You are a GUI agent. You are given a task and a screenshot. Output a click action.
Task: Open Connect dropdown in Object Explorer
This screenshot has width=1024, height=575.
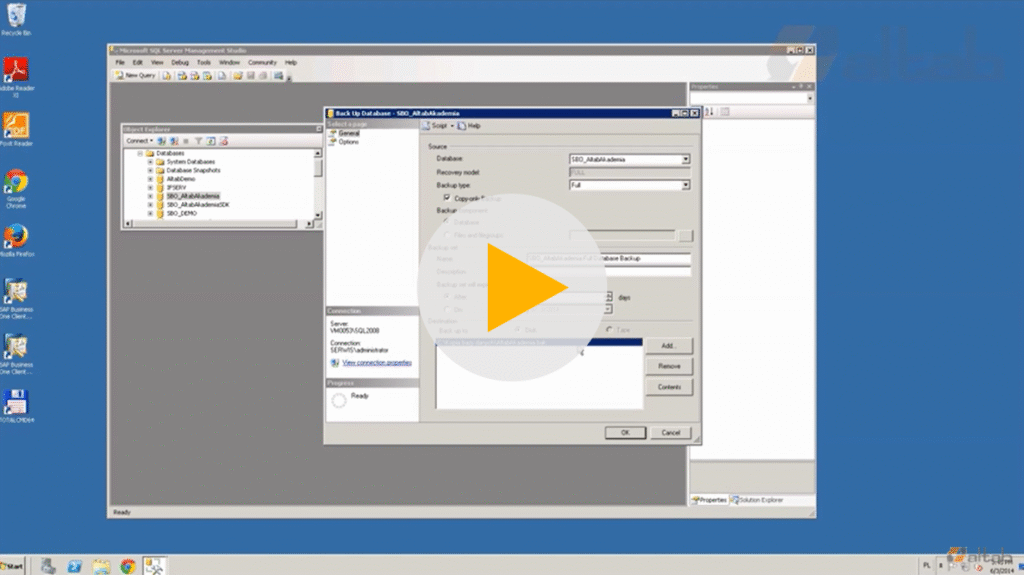pos(140,141)
